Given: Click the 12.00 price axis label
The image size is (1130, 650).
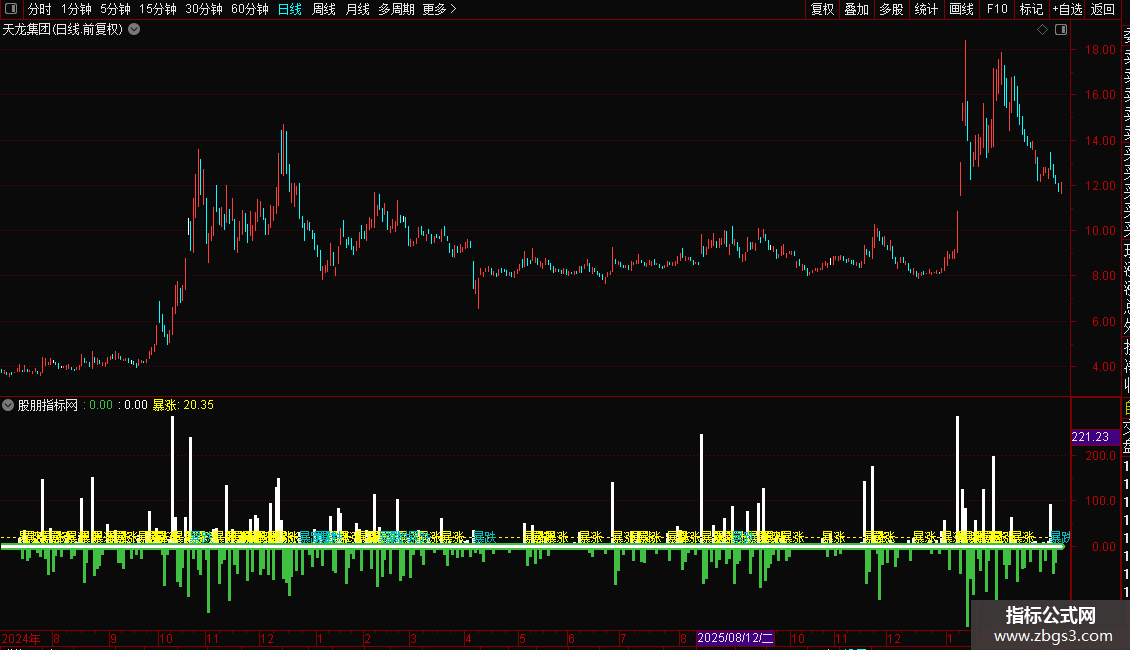Looking at the screenshot, I should (x=1100, y=185).
